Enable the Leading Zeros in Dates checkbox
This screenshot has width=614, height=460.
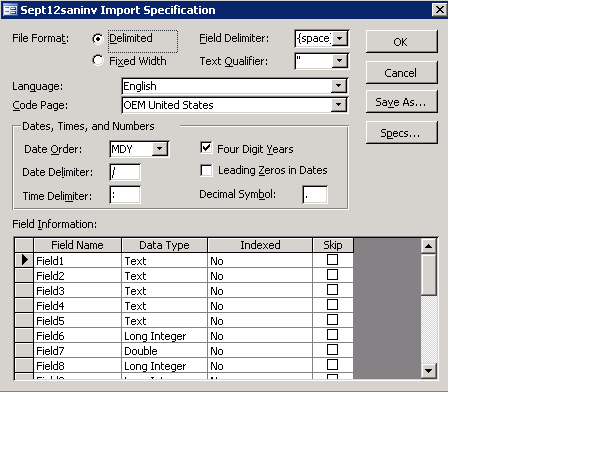pos(207,170)
